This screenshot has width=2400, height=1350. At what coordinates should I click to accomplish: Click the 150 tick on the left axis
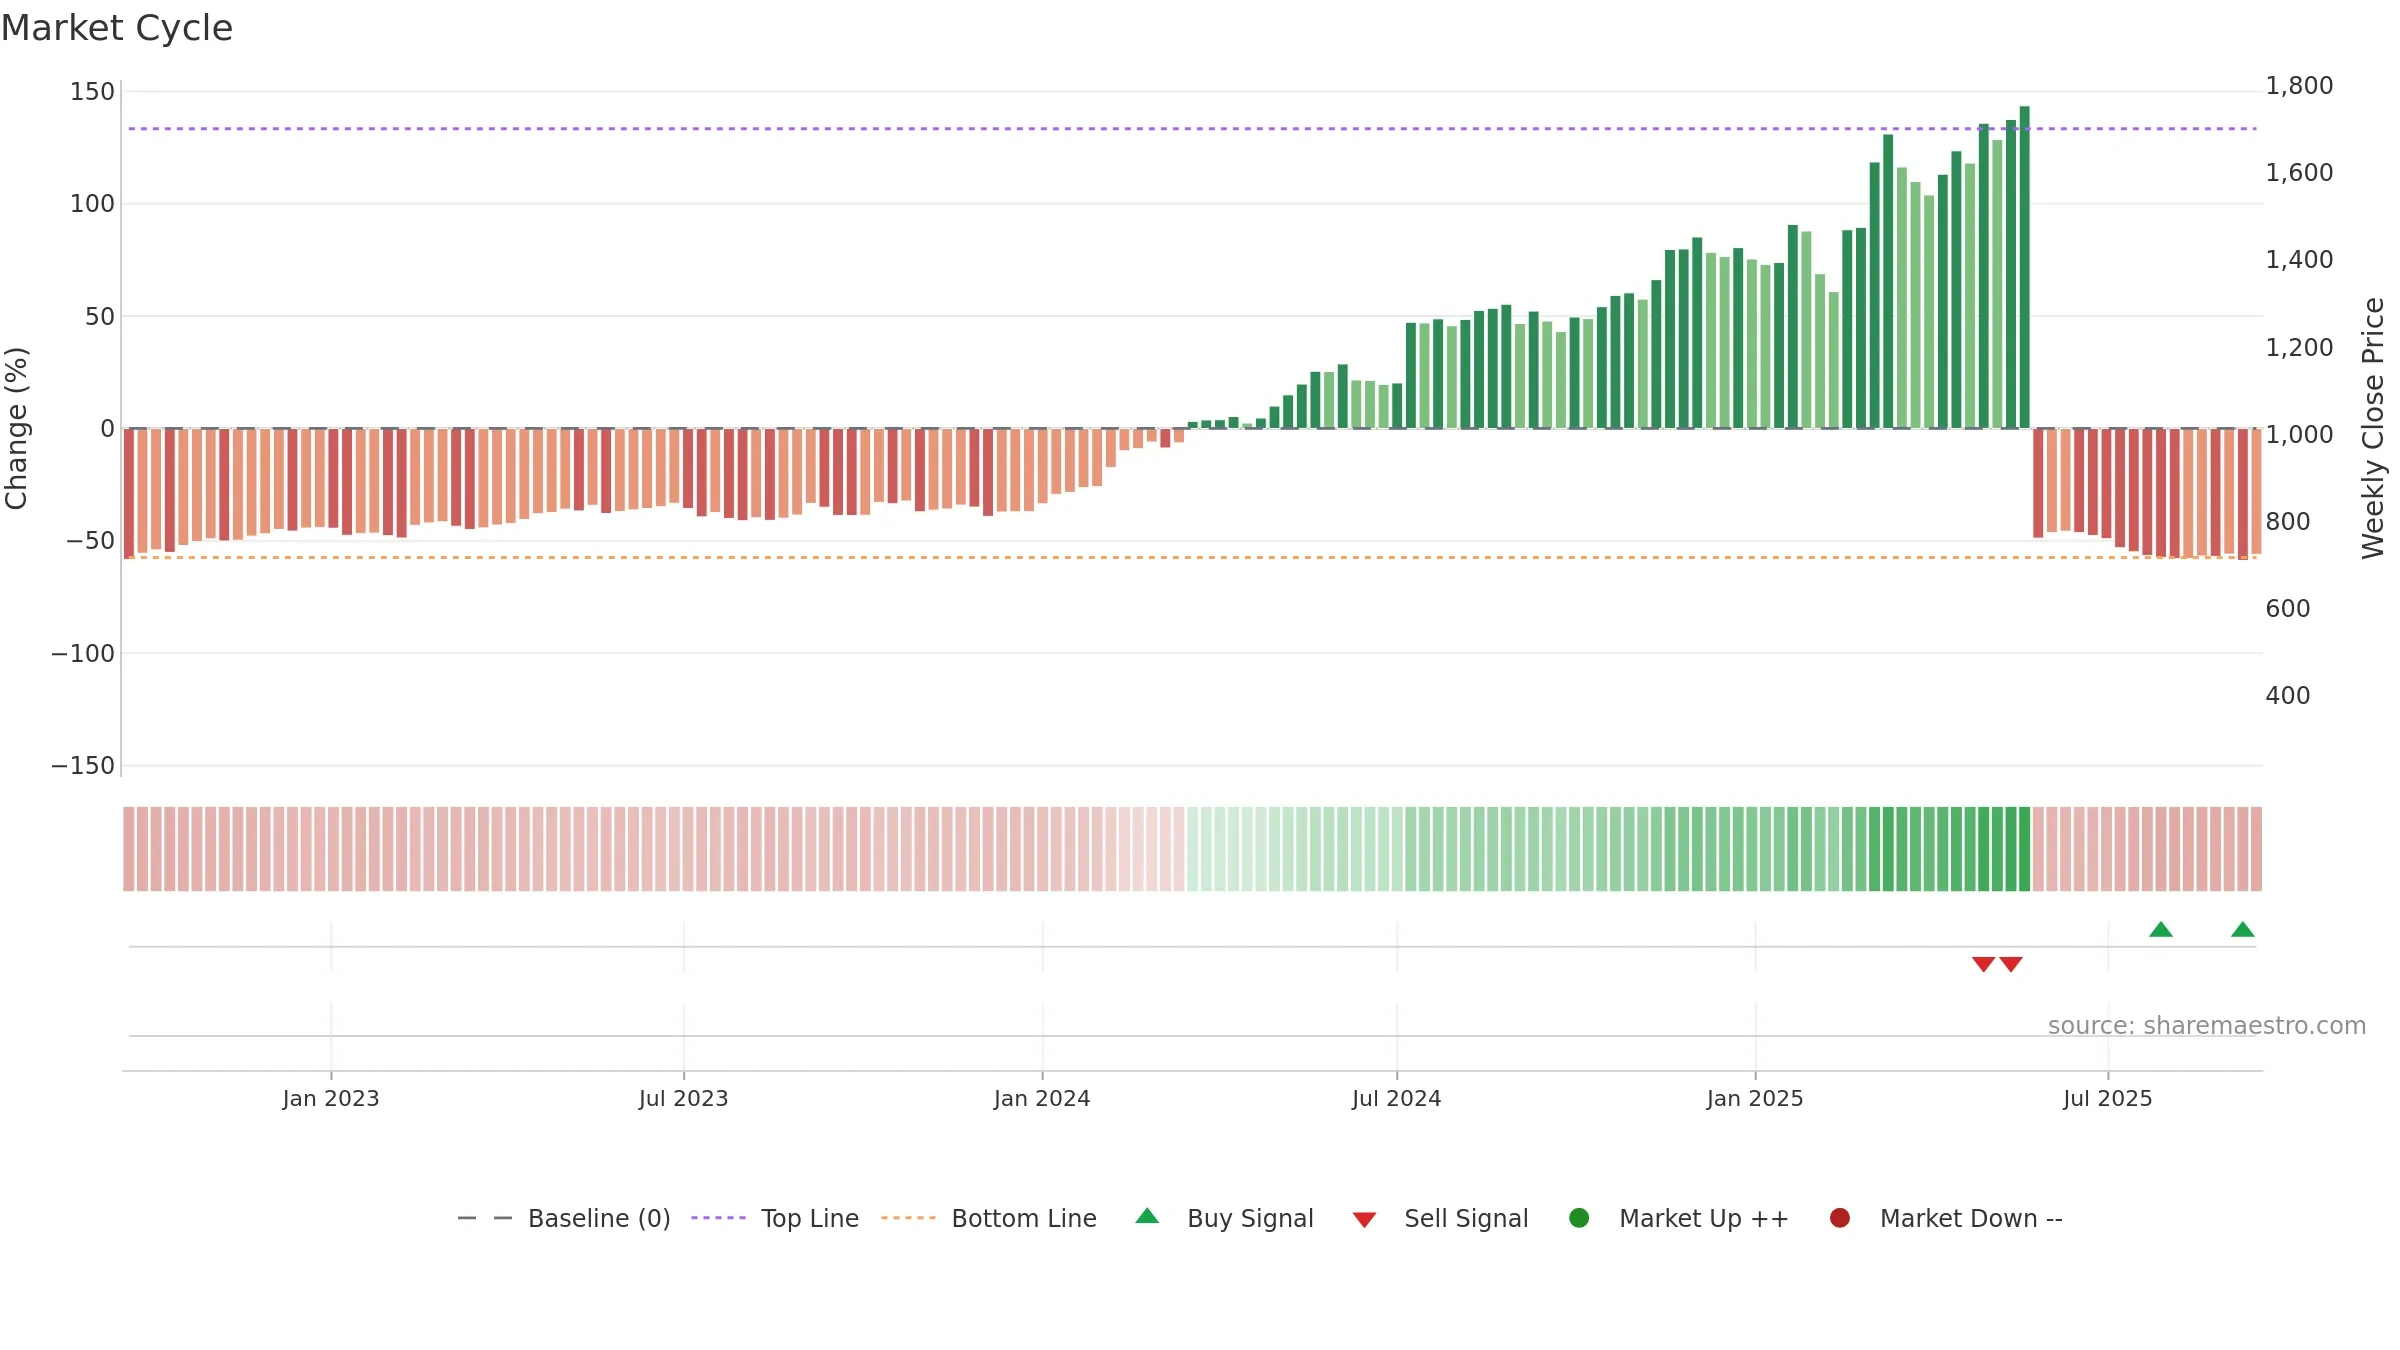tap(92, 92)
